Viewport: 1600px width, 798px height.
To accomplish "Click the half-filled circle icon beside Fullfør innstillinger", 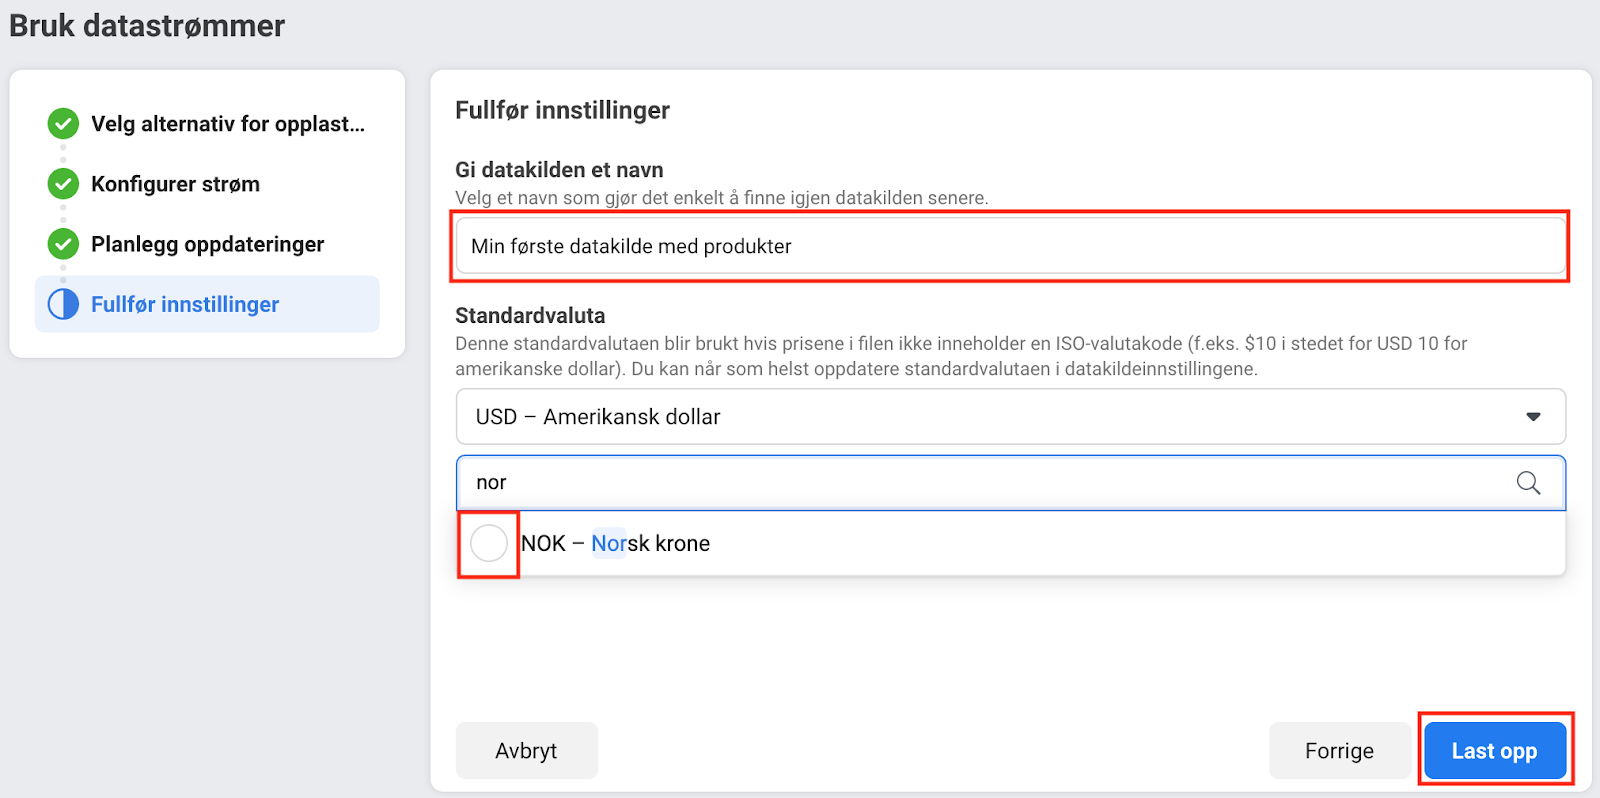I will point(63,304).
